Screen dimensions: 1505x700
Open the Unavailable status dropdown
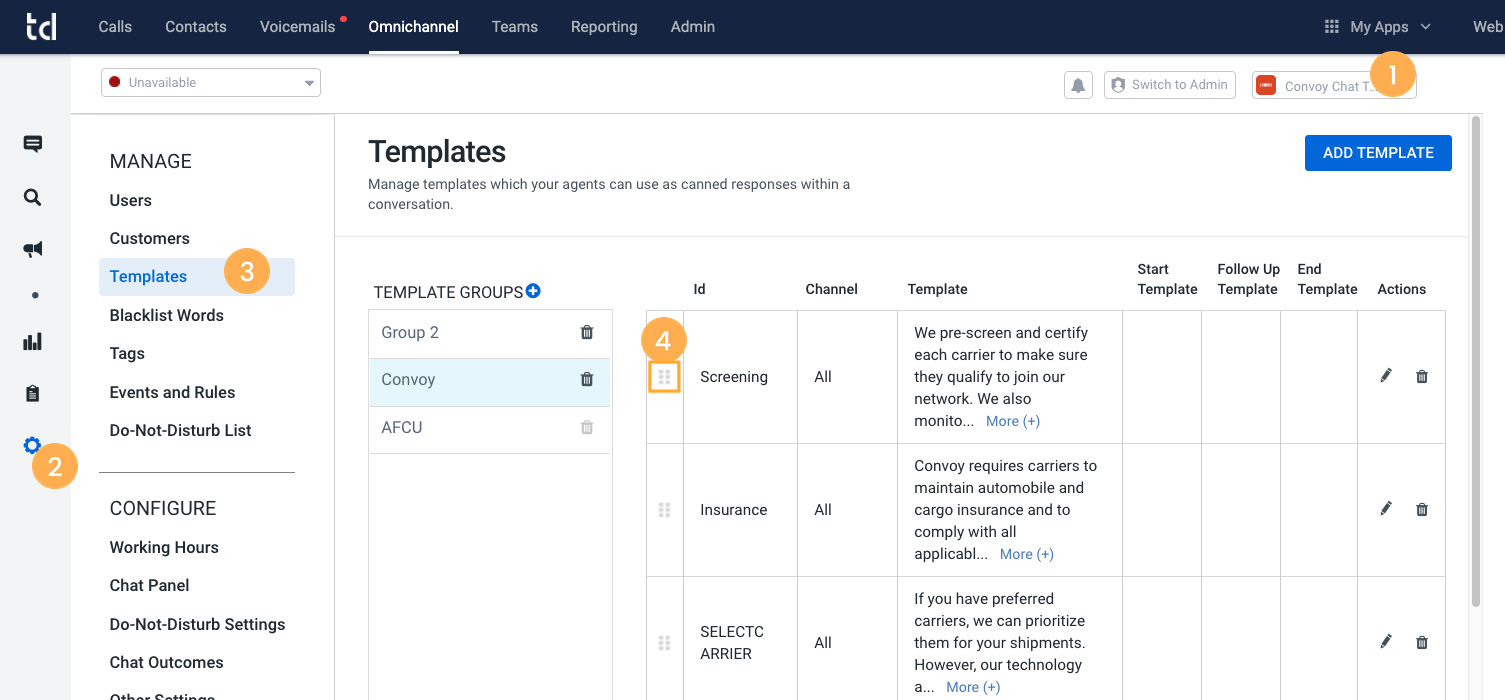point(211,83)
